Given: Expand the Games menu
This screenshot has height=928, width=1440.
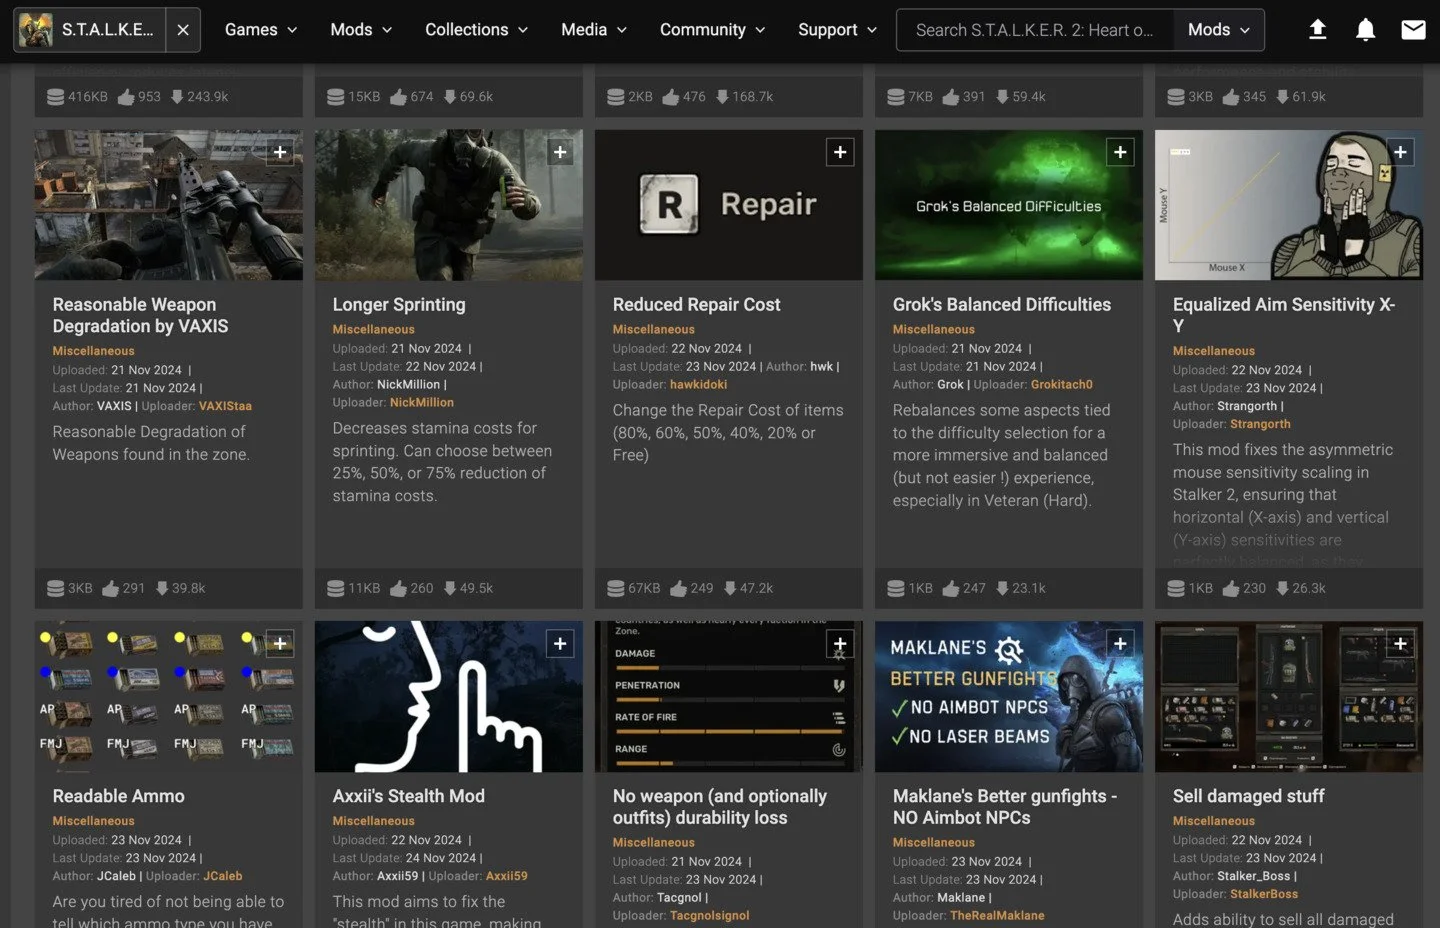Looking at the screenshot, I should point(261,30).
